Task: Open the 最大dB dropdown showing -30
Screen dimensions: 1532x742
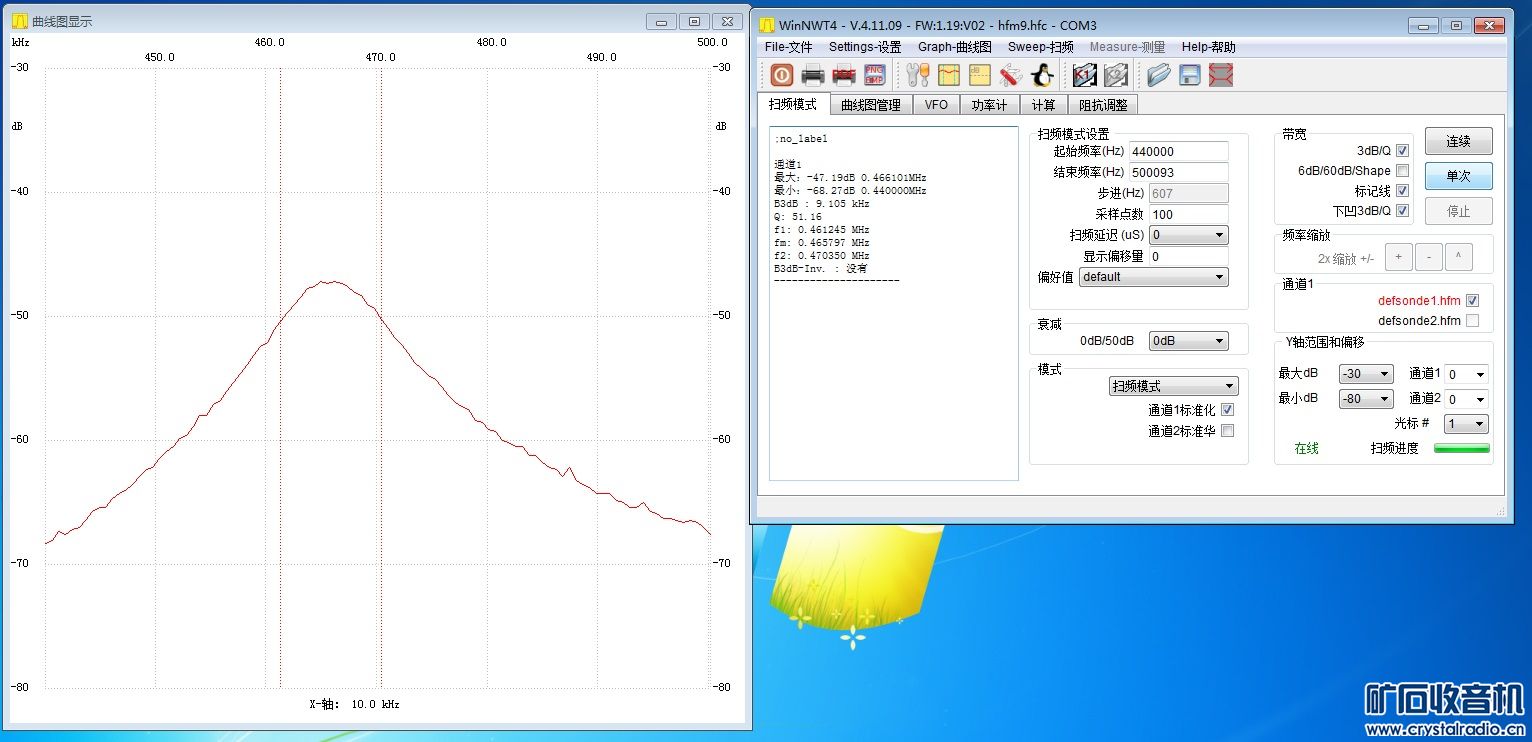Action: coord(1365,374)
